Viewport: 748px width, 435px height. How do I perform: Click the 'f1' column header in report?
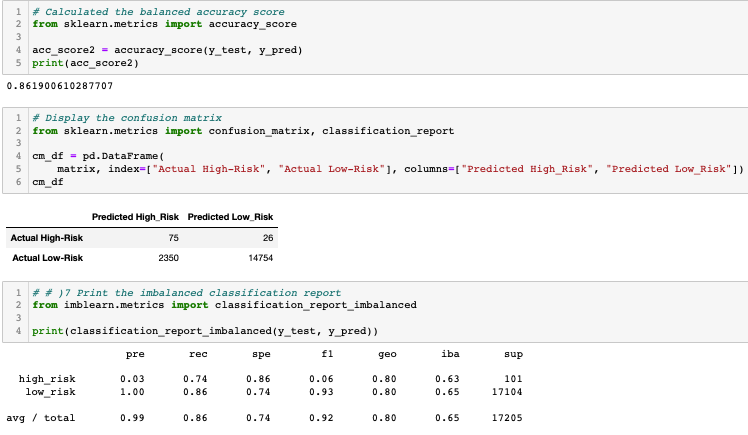pos(327,354)
